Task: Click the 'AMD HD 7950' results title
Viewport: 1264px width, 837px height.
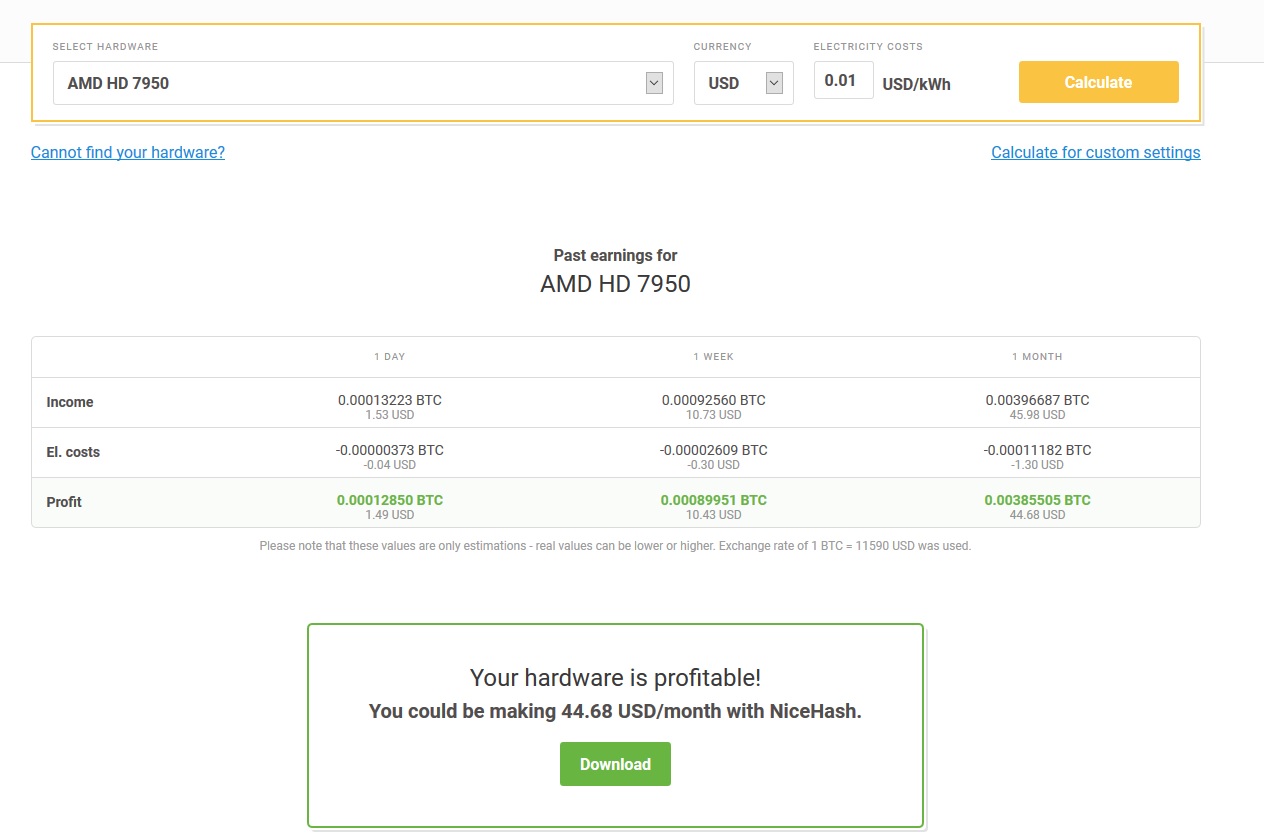Action: (615, 284)
